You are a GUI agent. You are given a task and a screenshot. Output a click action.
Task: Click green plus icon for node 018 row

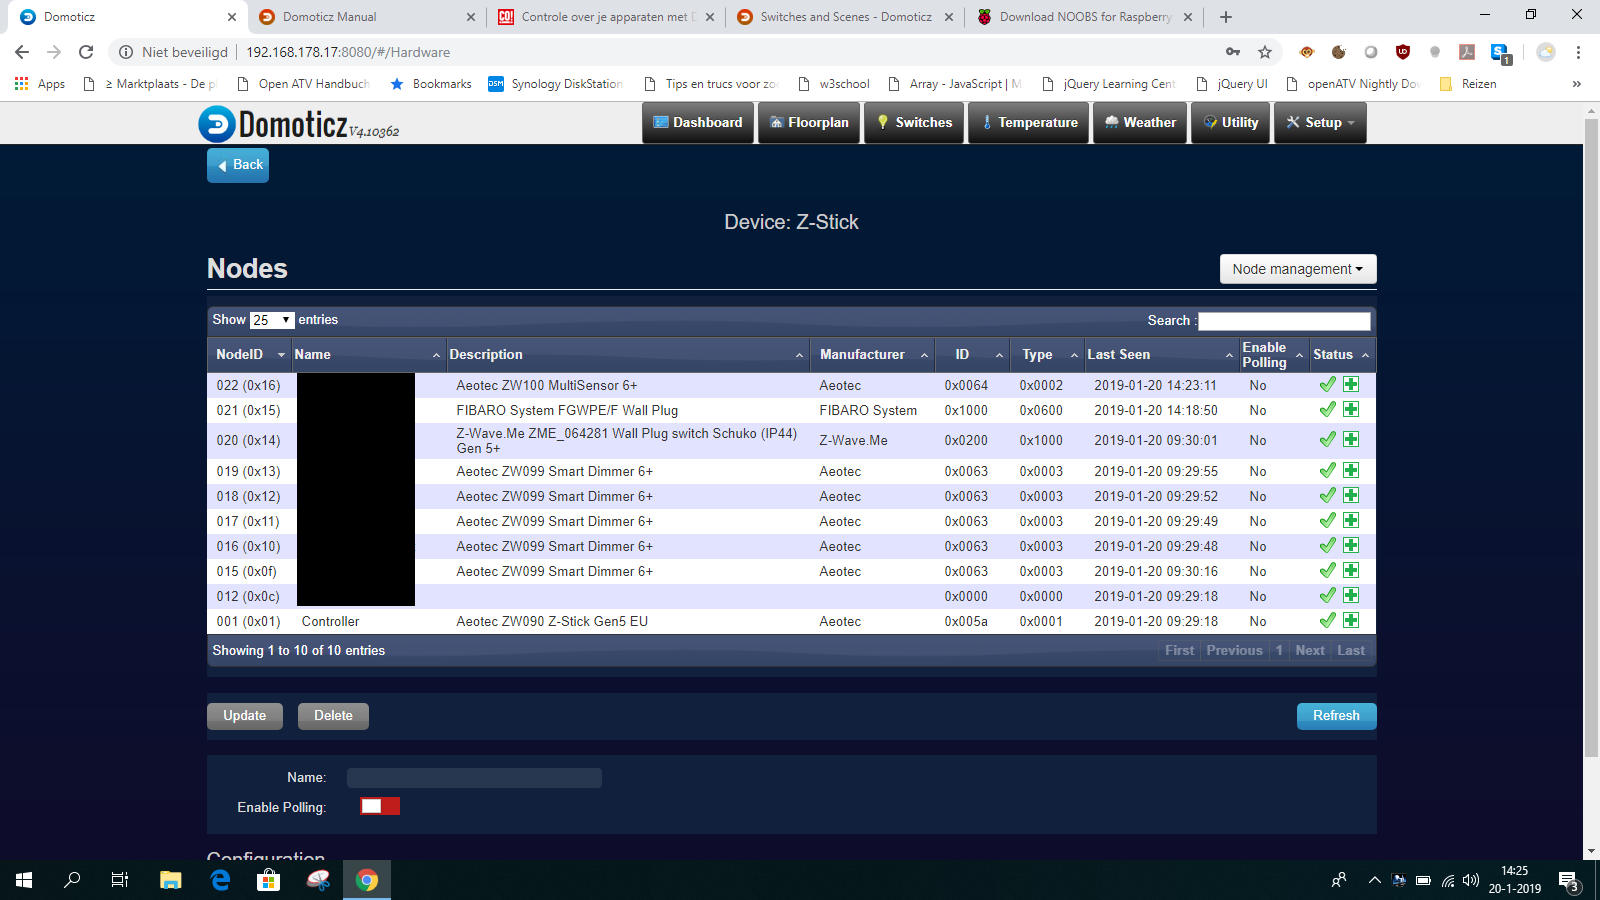[1351, 495]
